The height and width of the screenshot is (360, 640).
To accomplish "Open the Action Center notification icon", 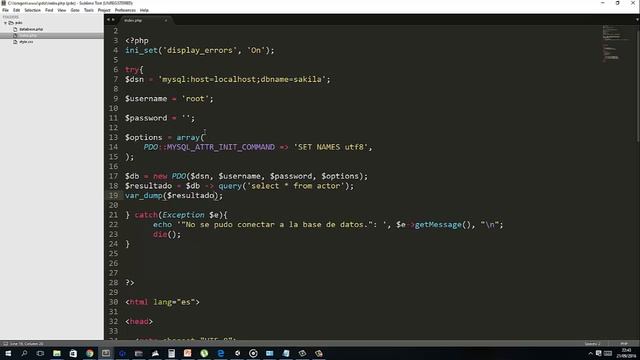I will pos(599,353).
